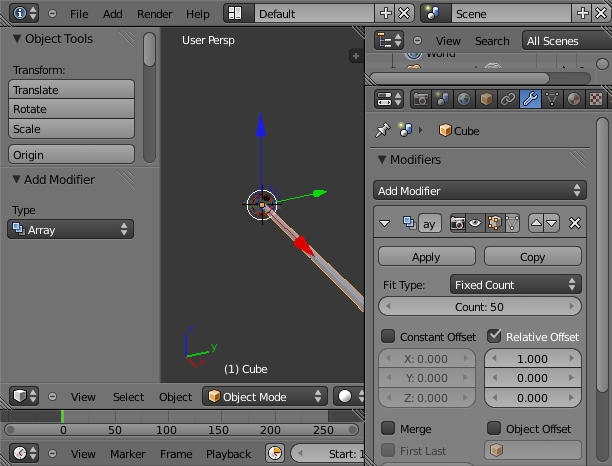Uncheck the Relative Offset checkbox
The width and height of the screenshot is (612, 466).
[x=494, y=337]
